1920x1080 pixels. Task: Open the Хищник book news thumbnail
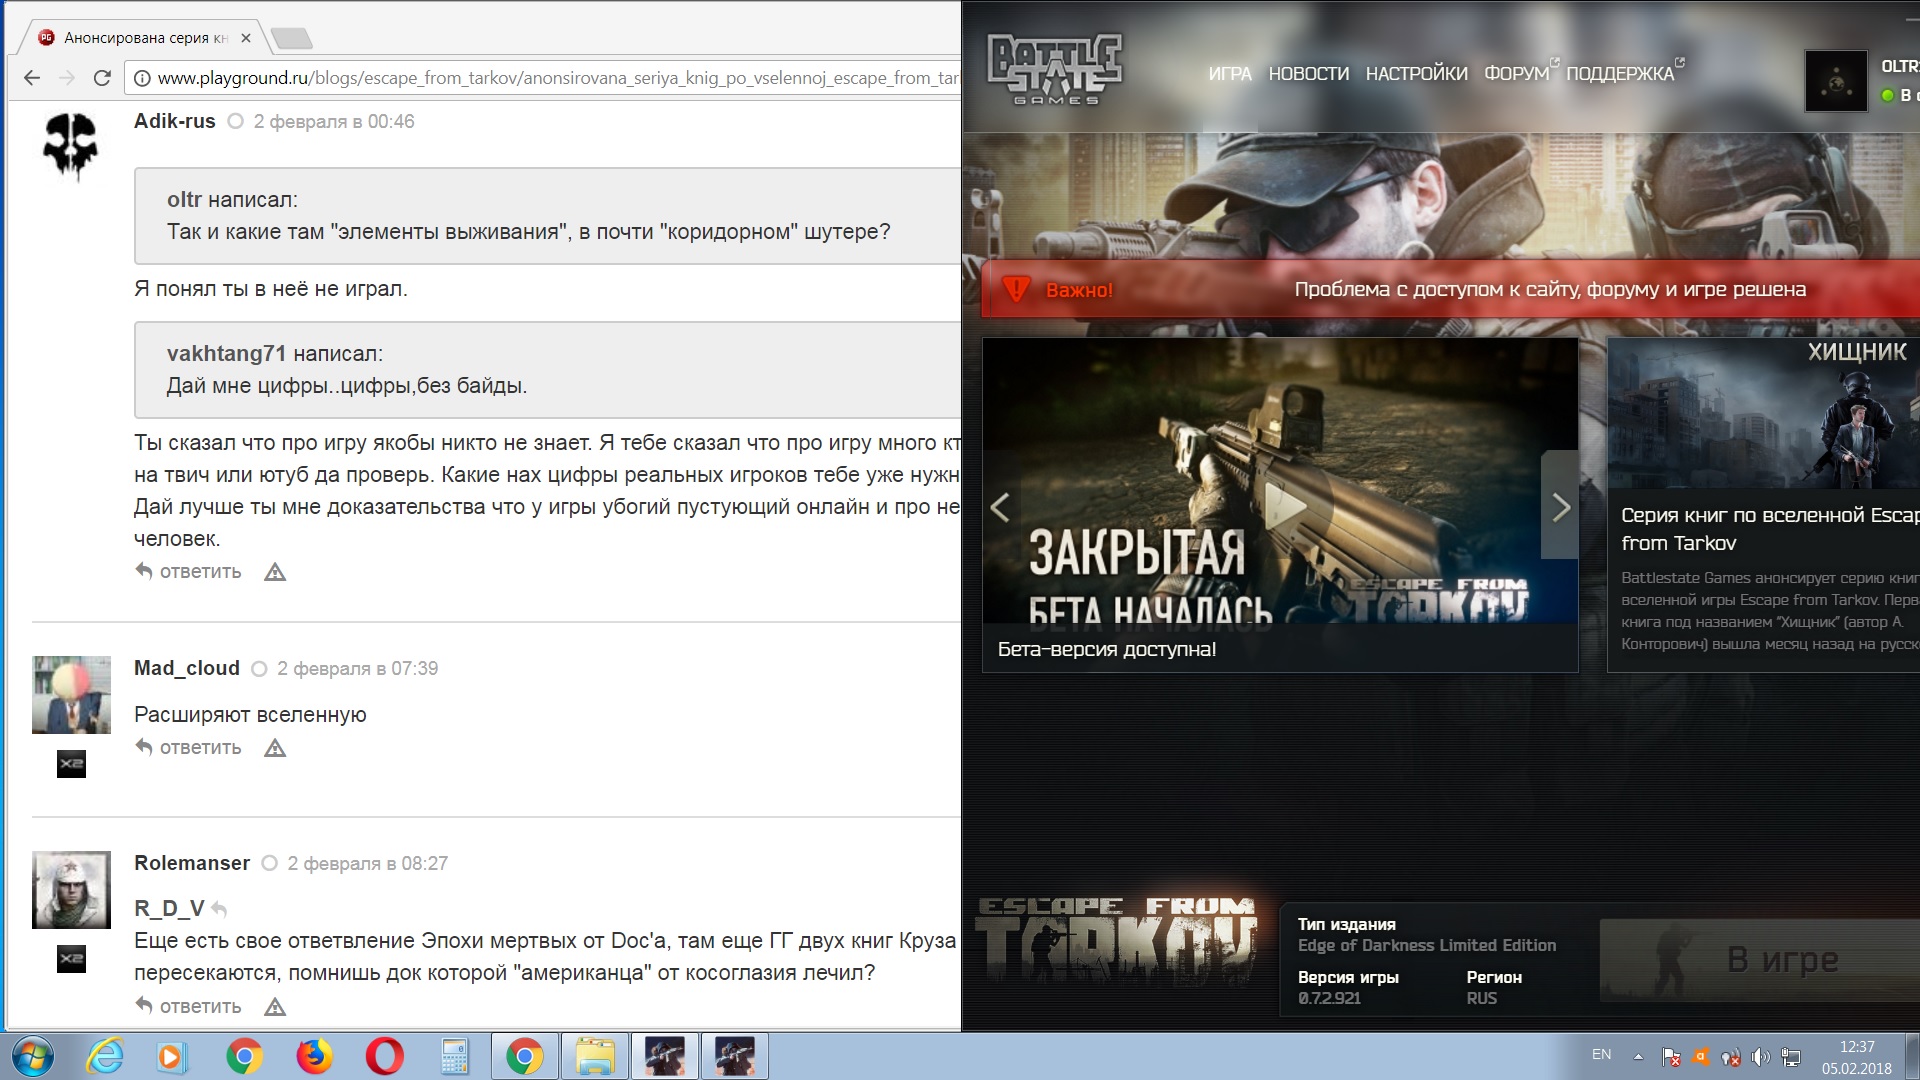click(1763, 415)
